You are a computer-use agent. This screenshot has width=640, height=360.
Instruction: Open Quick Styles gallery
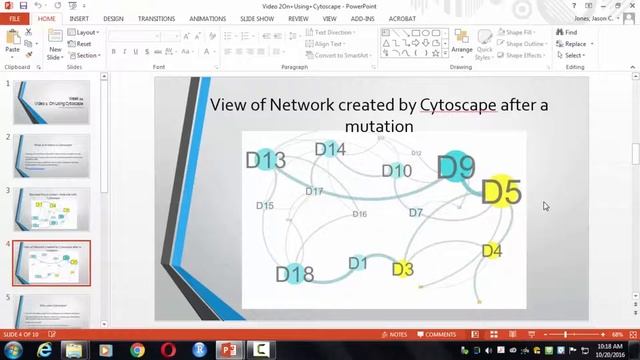click(484, 45)
